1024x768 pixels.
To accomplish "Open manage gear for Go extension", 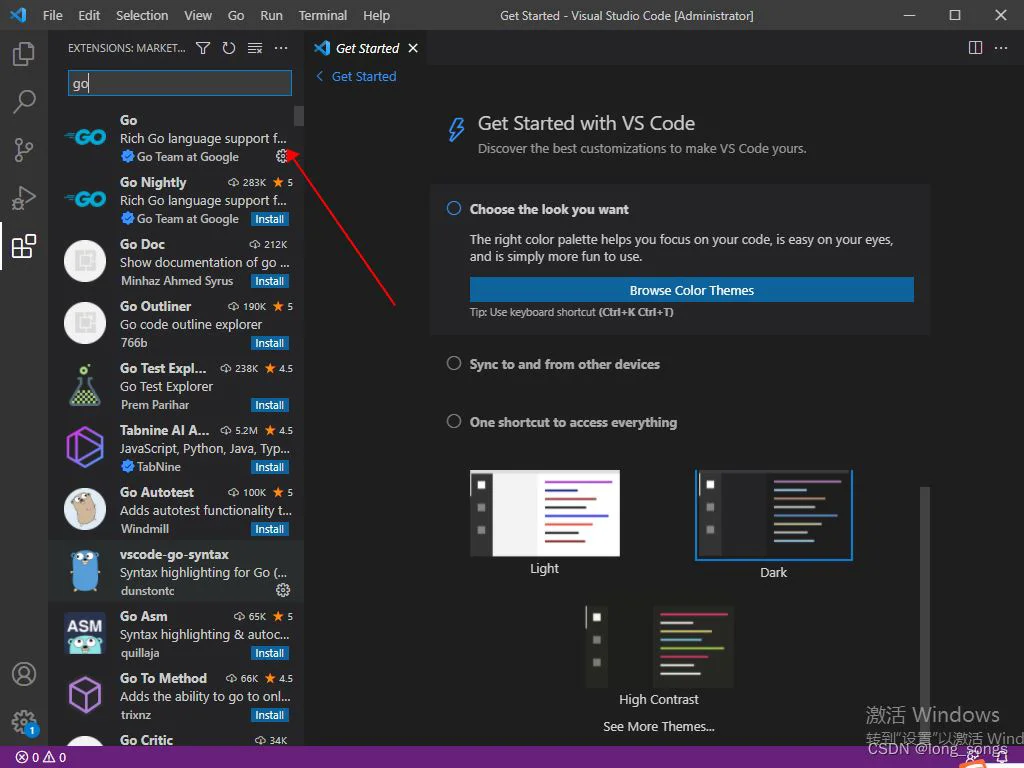I will tap(281, 156).
